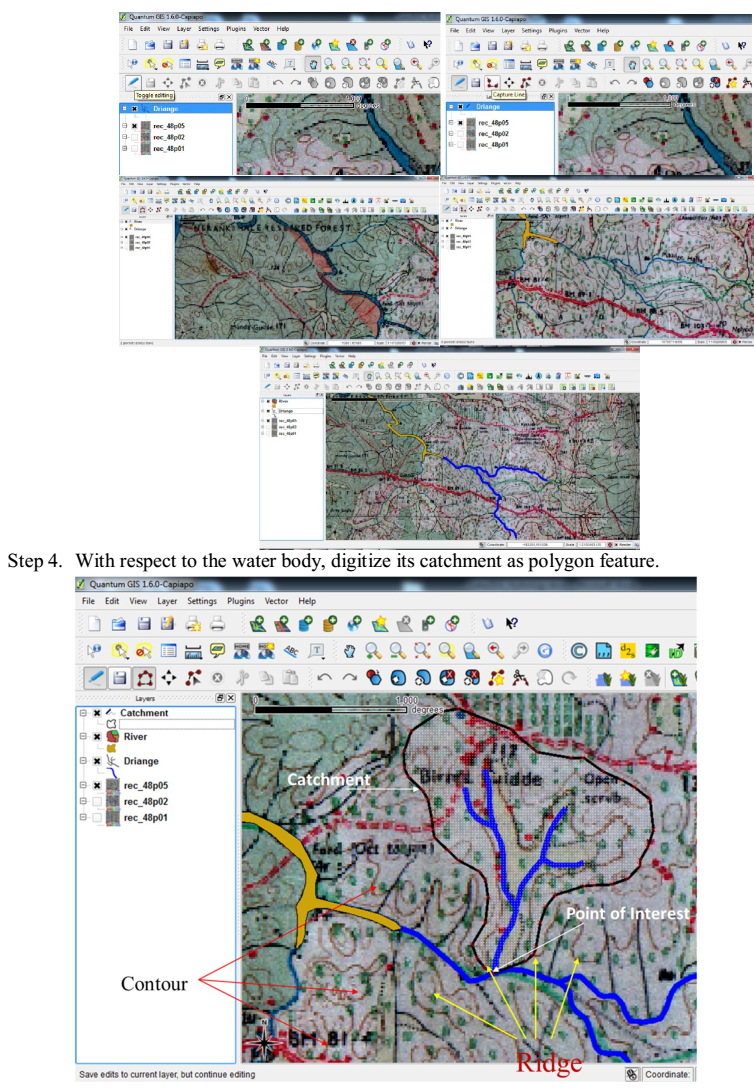Click Undo arrow in bottom editing toolbar
This screenshot has height=1088, width=754.
tap(324, 677)
